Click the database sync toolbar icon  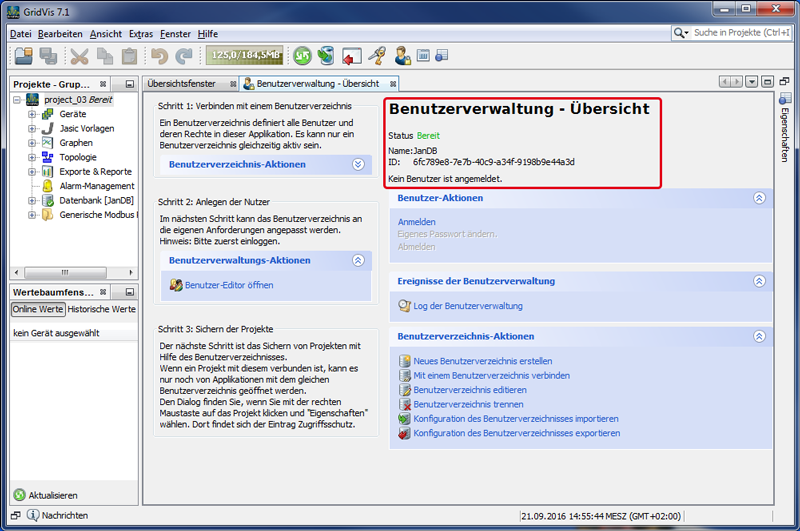tap(326, 56)
